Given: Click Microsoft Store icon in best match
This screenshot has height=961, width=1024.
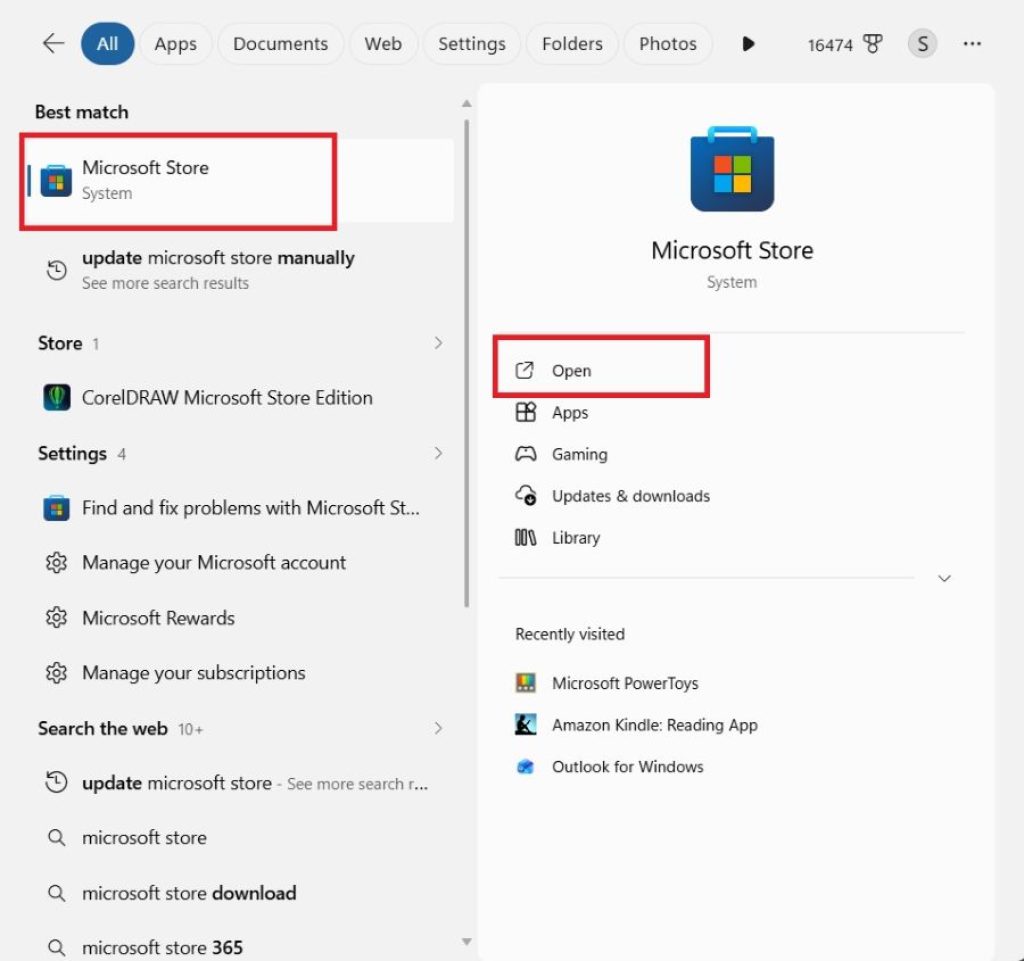Looking at the screenshot, I should (56, 181).
